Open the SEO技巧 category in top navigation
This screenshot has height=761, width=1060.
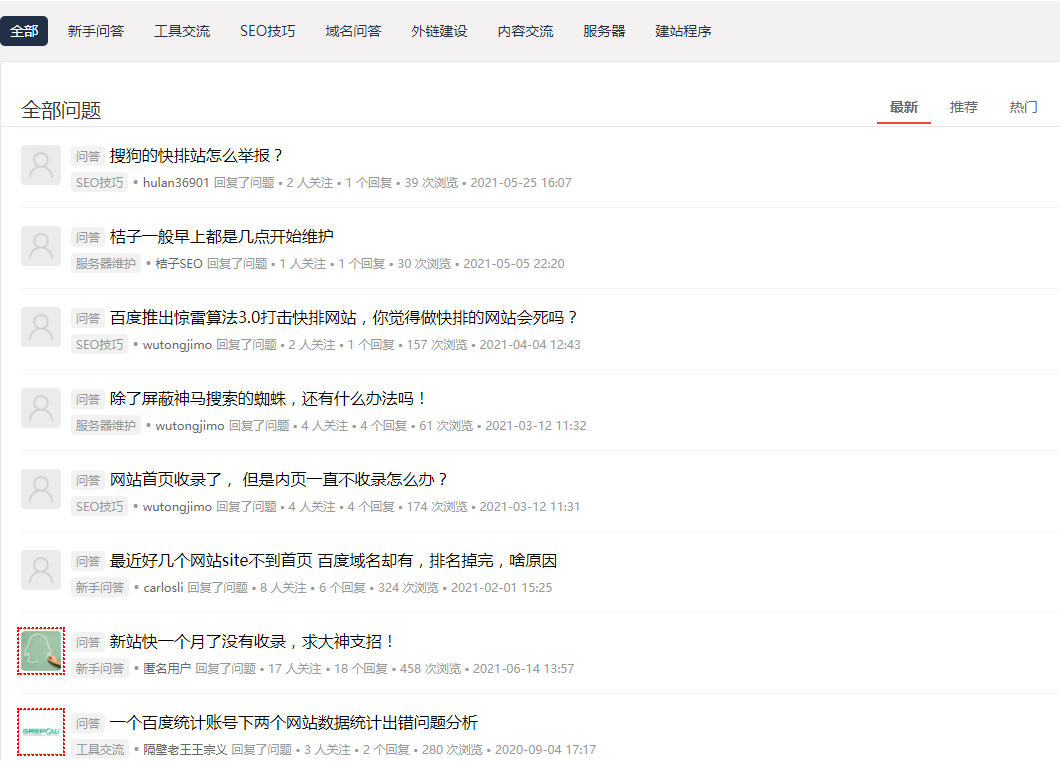click(267, 31)
